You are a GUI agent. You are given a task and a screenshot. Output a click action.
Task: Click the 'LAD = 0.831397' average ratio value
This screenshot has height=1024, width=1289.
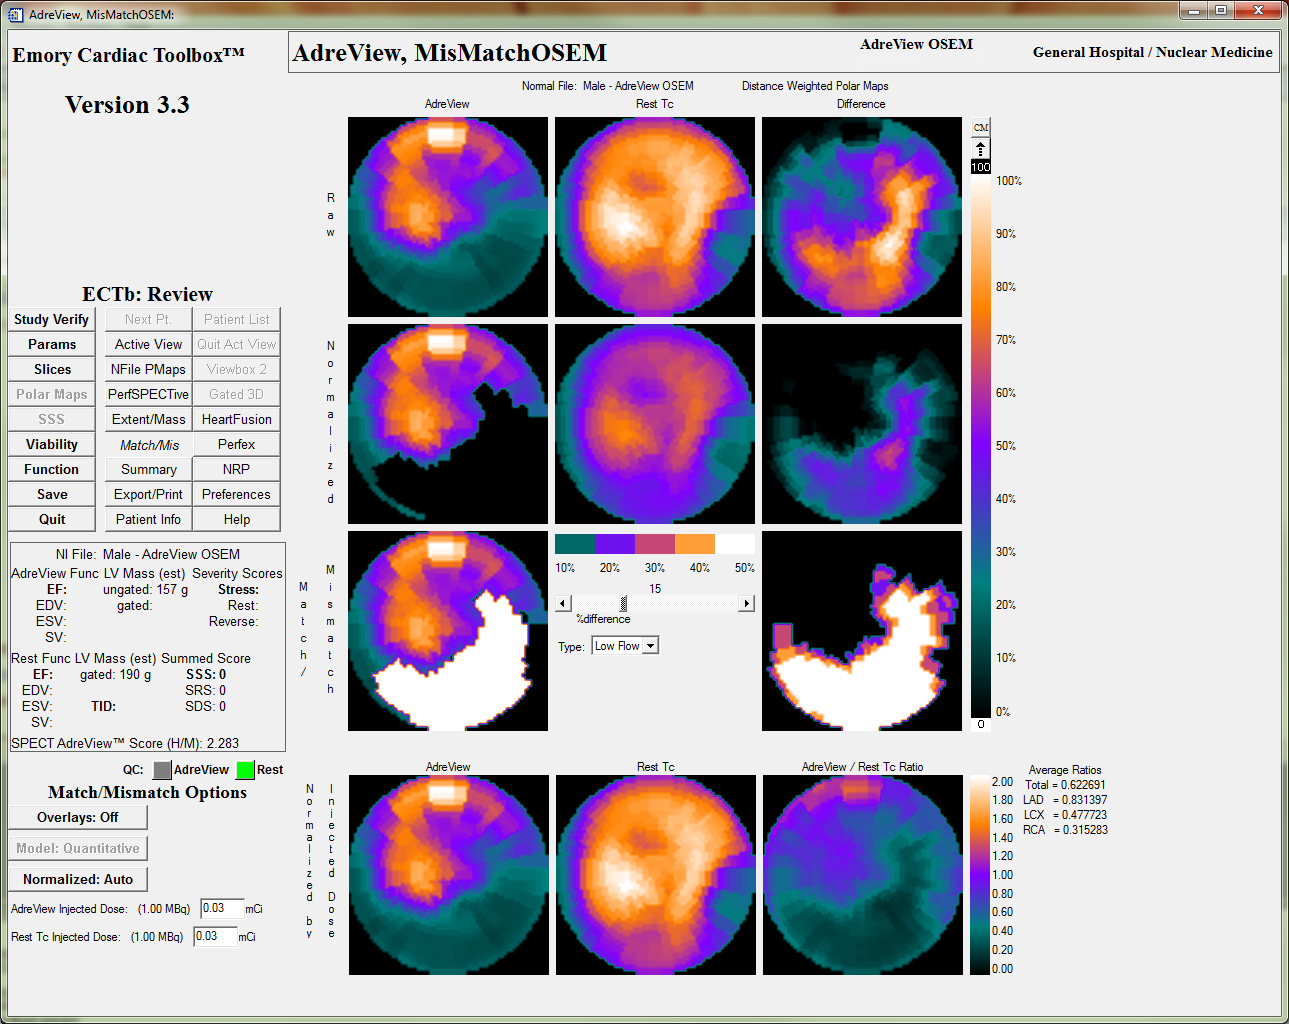click(1065, 800)
